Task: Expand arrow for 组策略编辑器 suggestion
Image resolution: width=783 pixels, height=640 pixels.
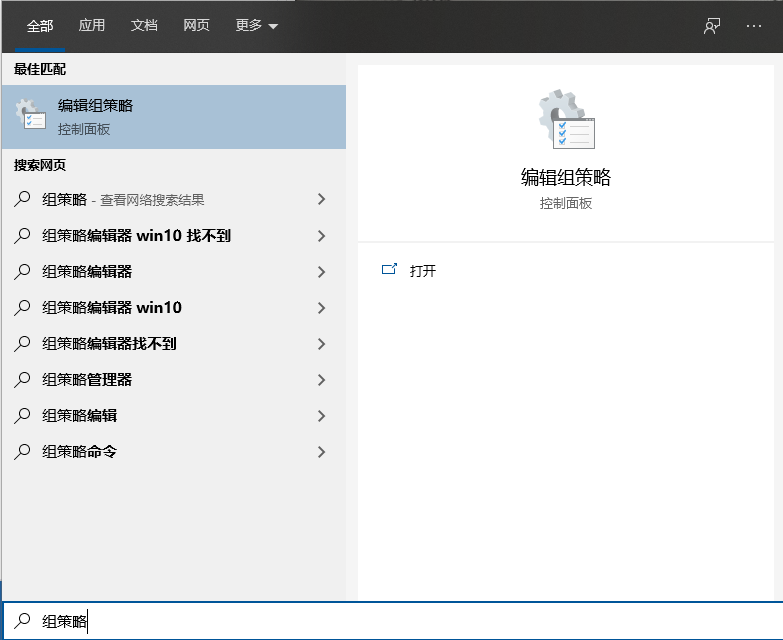Action: click(321, 272)
